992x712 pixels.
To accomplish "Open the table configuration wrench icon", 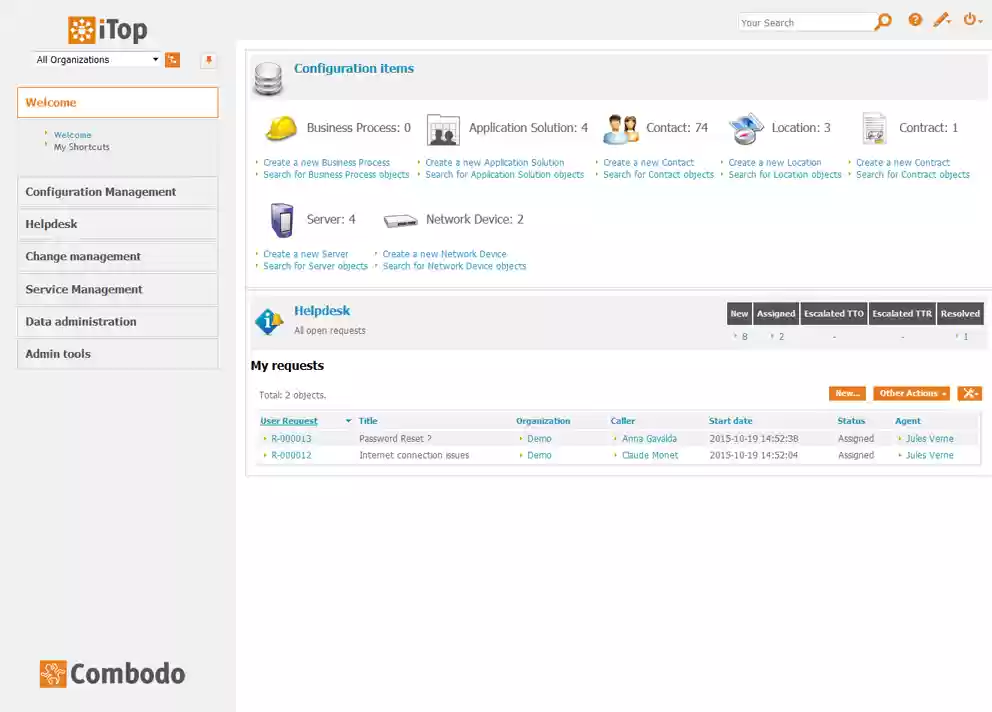I will tap(968, 393).
